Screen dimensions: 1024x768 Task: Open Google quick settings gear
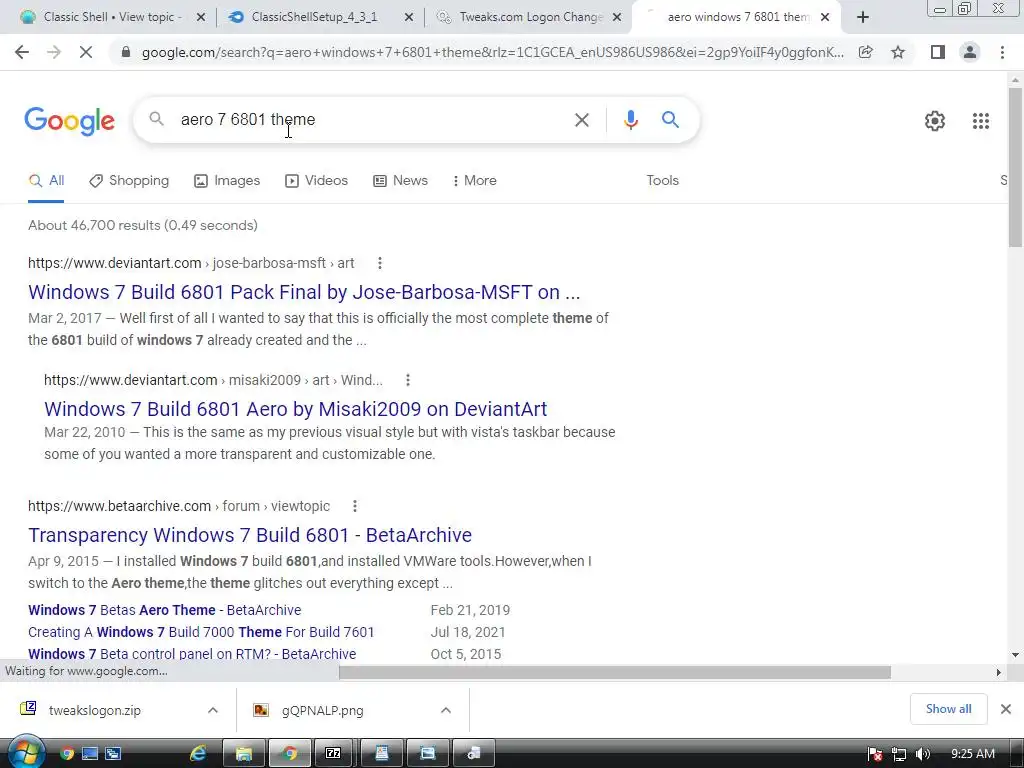click(x=935, y=121)
